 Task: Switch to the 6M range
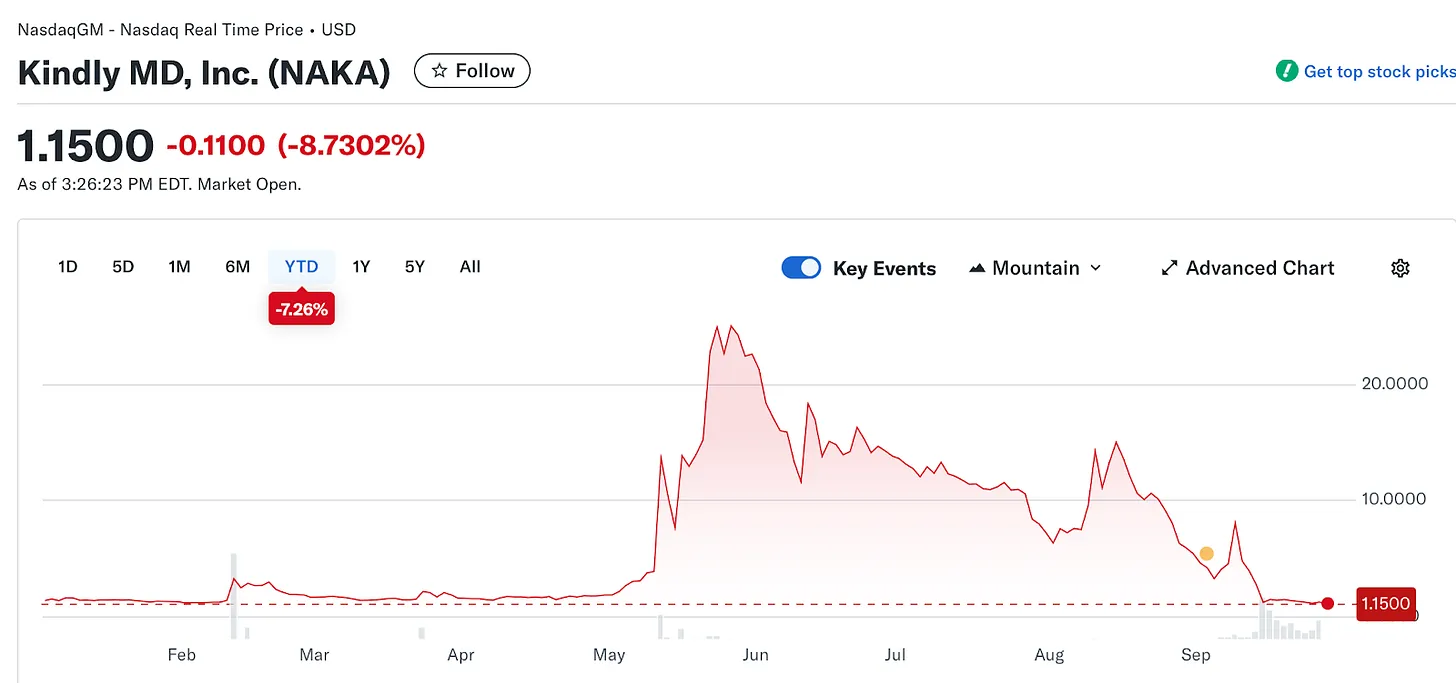237,267
